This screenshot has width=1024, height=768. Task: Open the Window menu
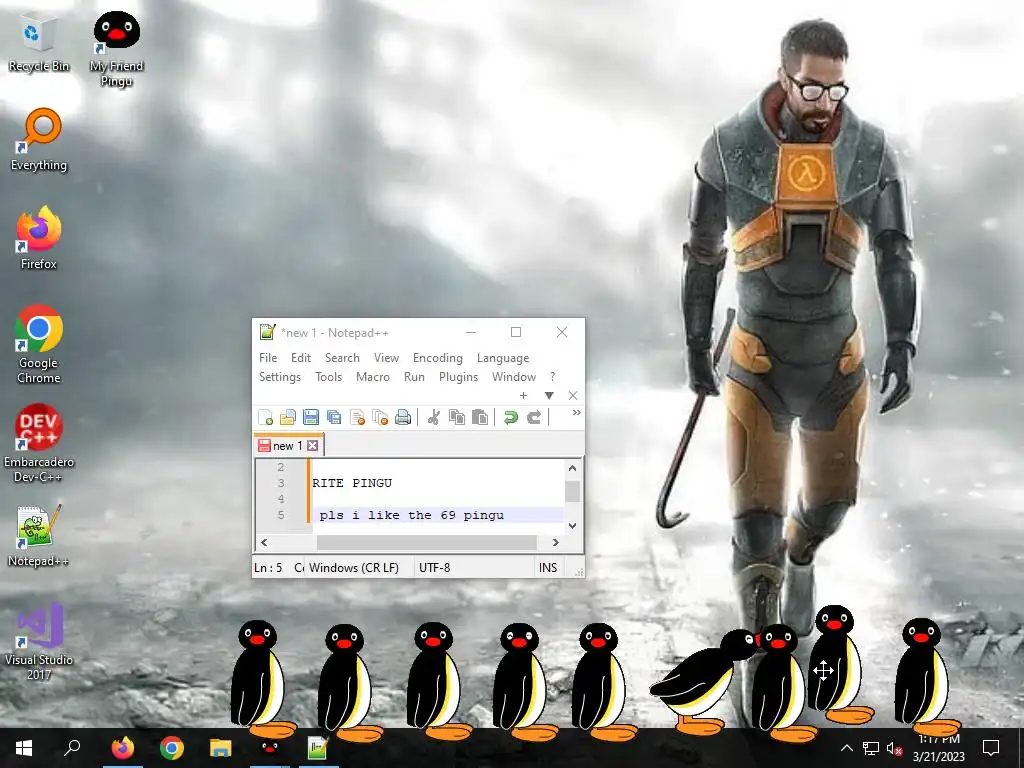click(514, 377)
